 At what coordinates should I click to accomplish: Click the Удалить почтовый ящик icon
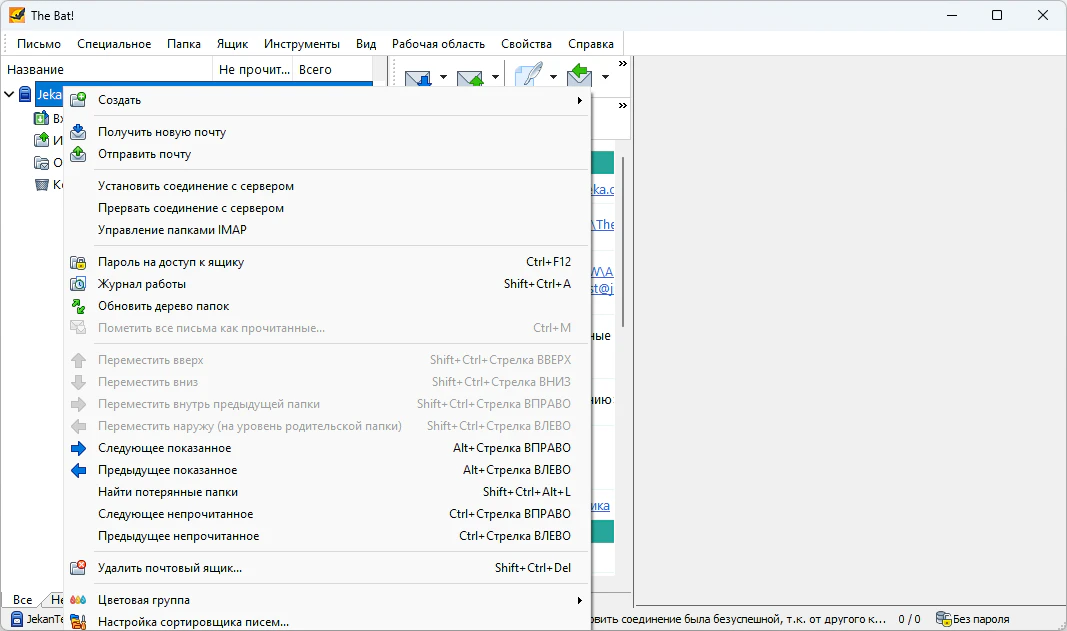[x=78, y=568]
